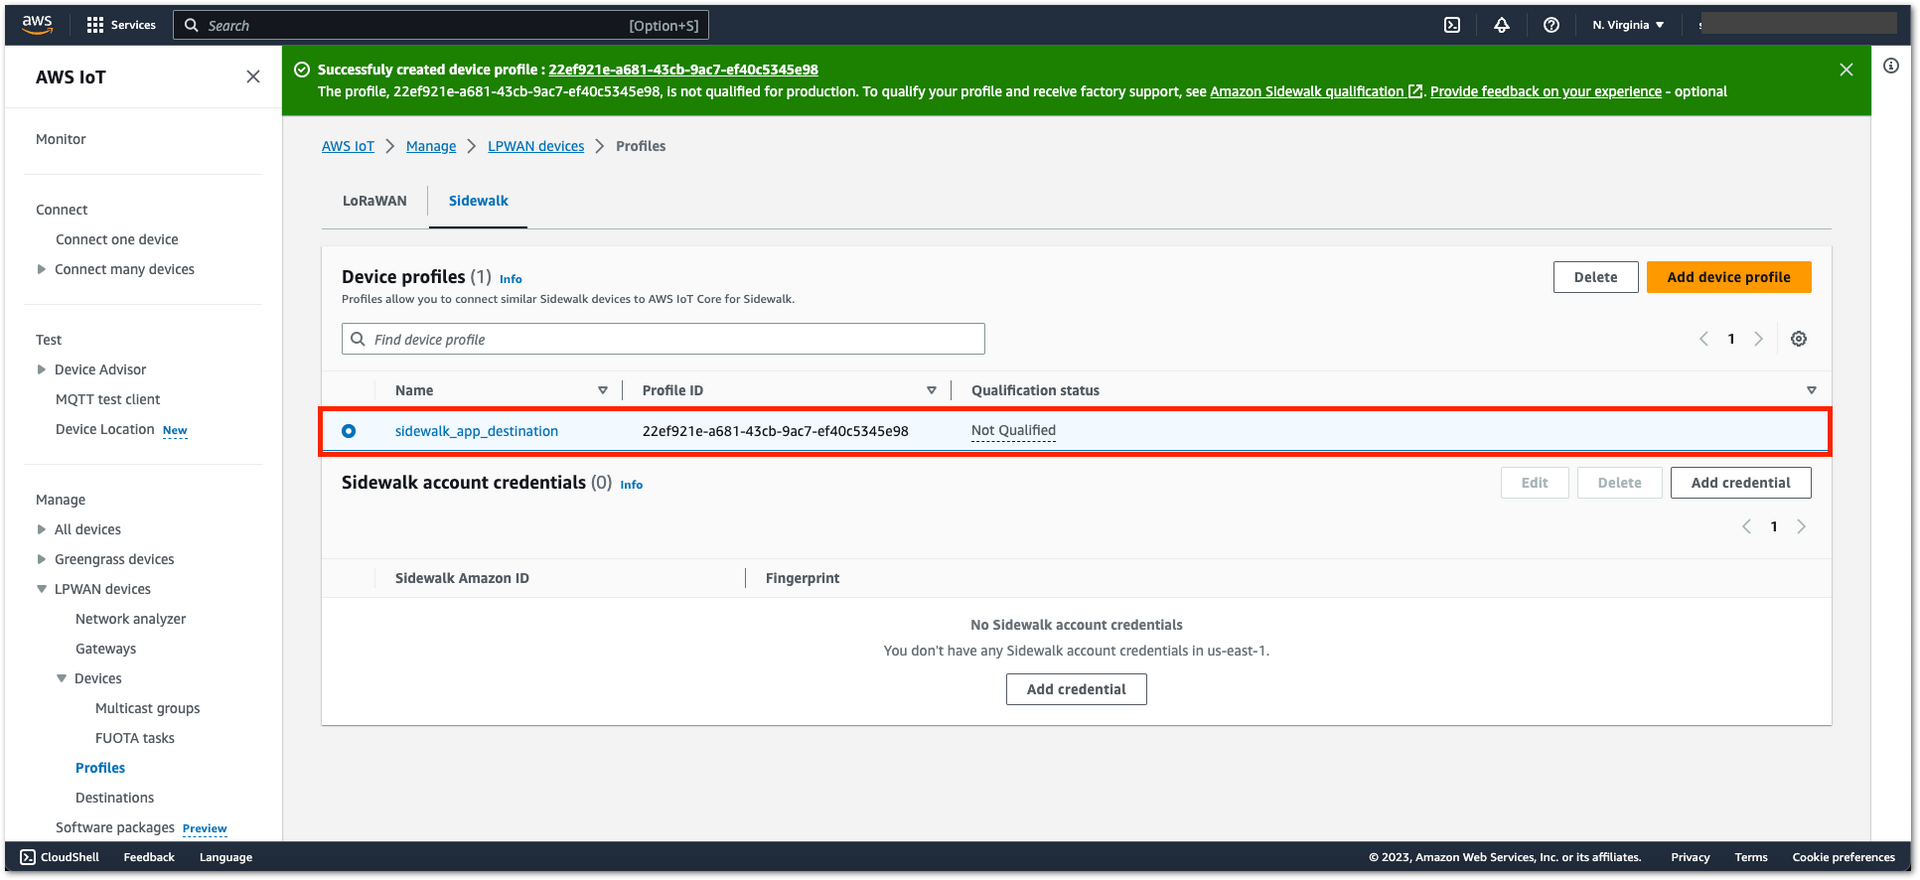Sort by the Name column arrow
1920x880 pixels.
pos(603,391)
